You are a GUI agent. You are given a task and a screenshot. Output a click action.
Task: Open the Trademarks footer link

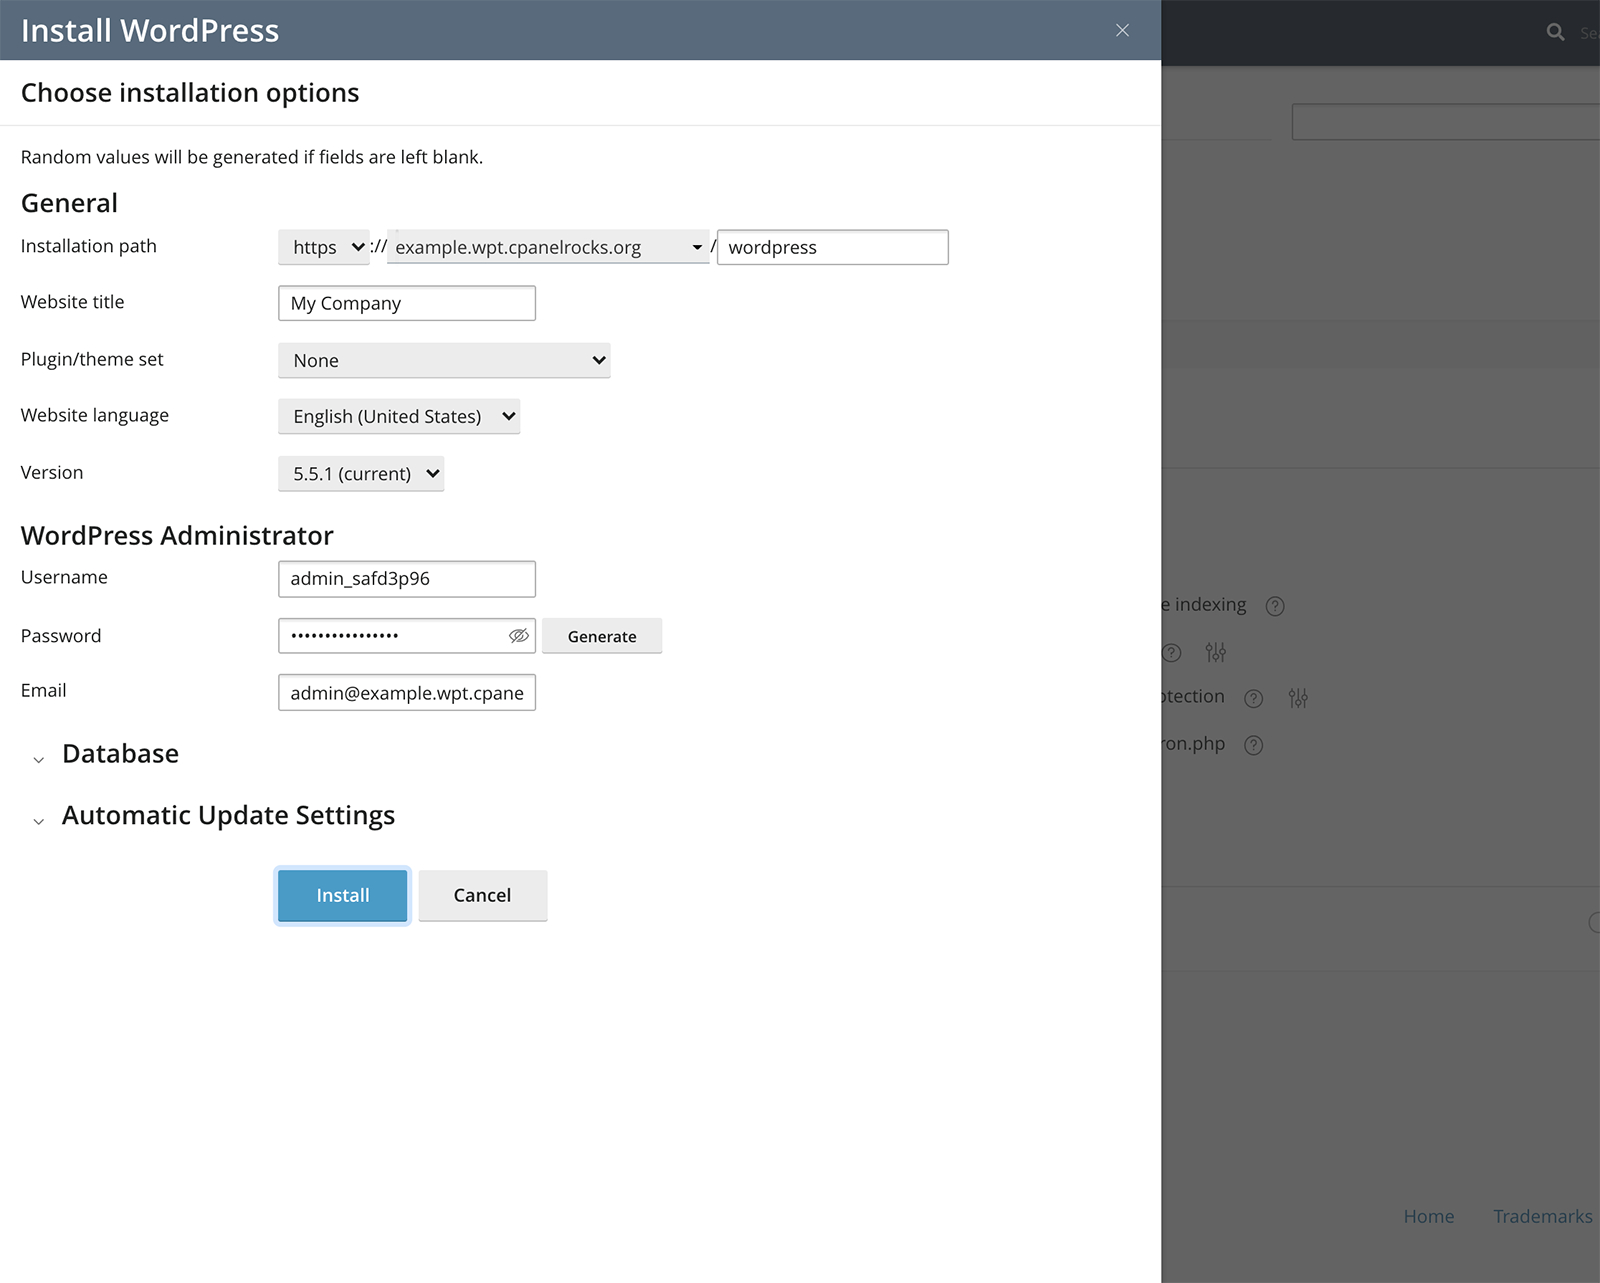(x=1541, y=1216)
